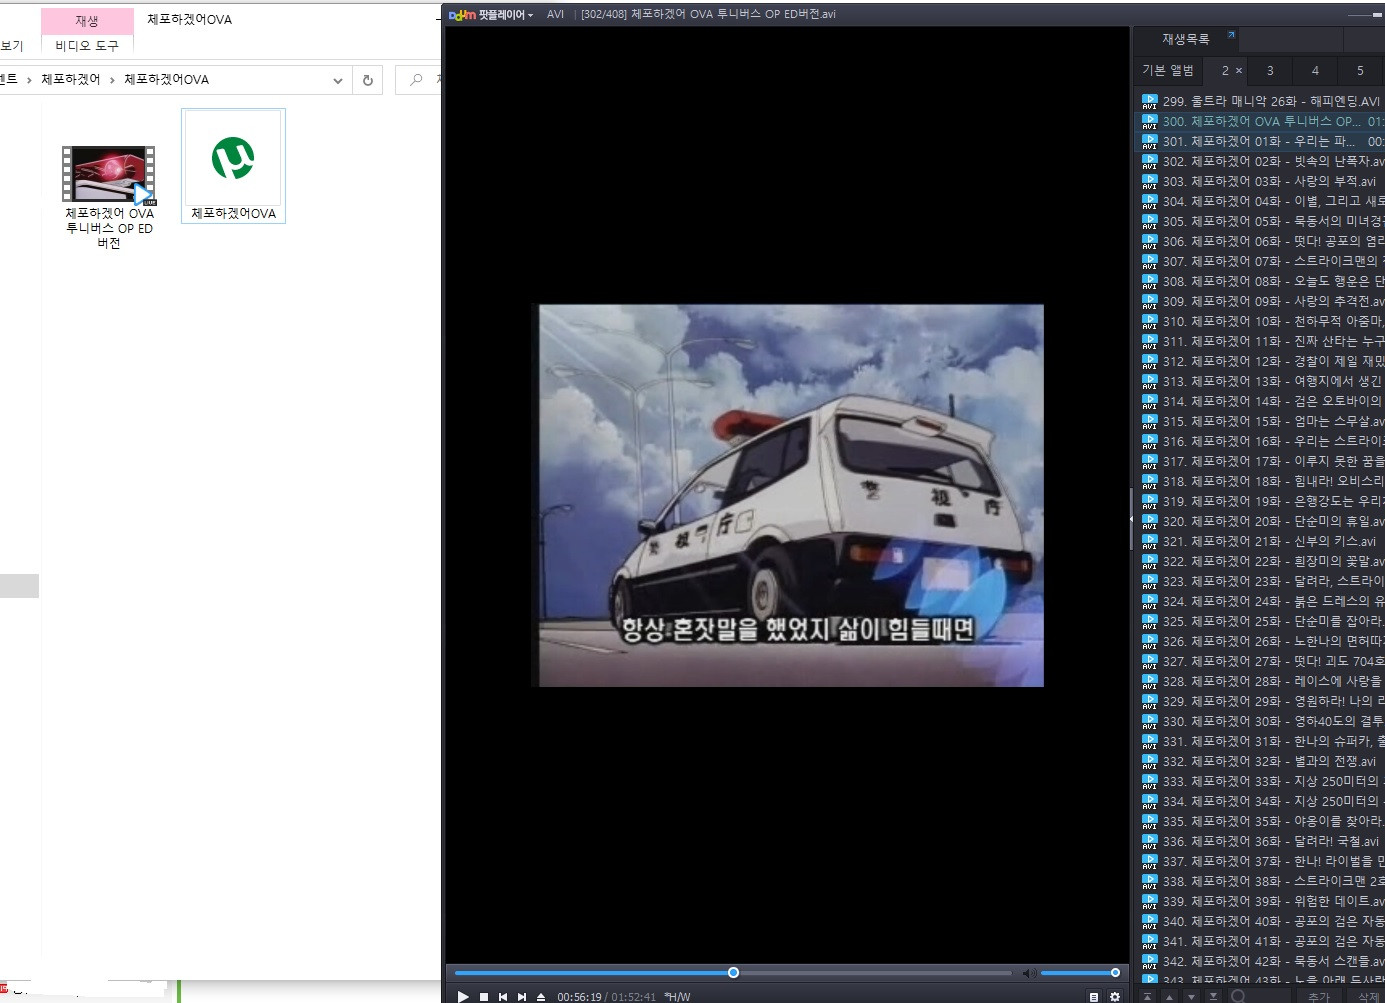Click the play button in PotPlayer
The image size is (1385, 1003).
(463, 996)
